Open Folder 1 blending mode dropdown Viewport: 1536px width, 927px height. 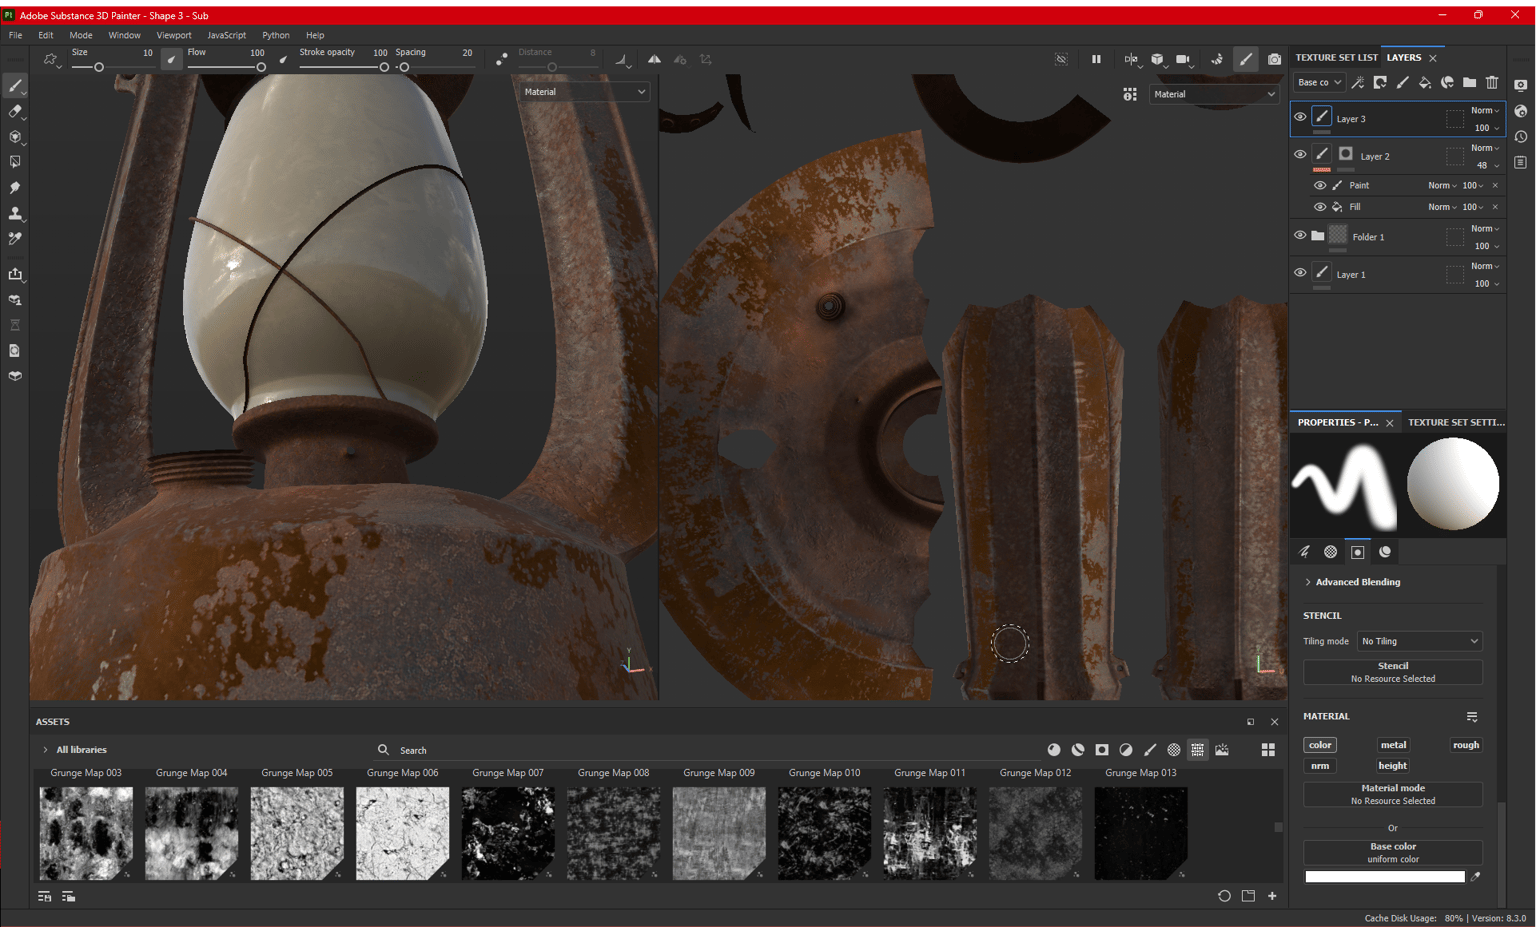(x=1485, y=228)
